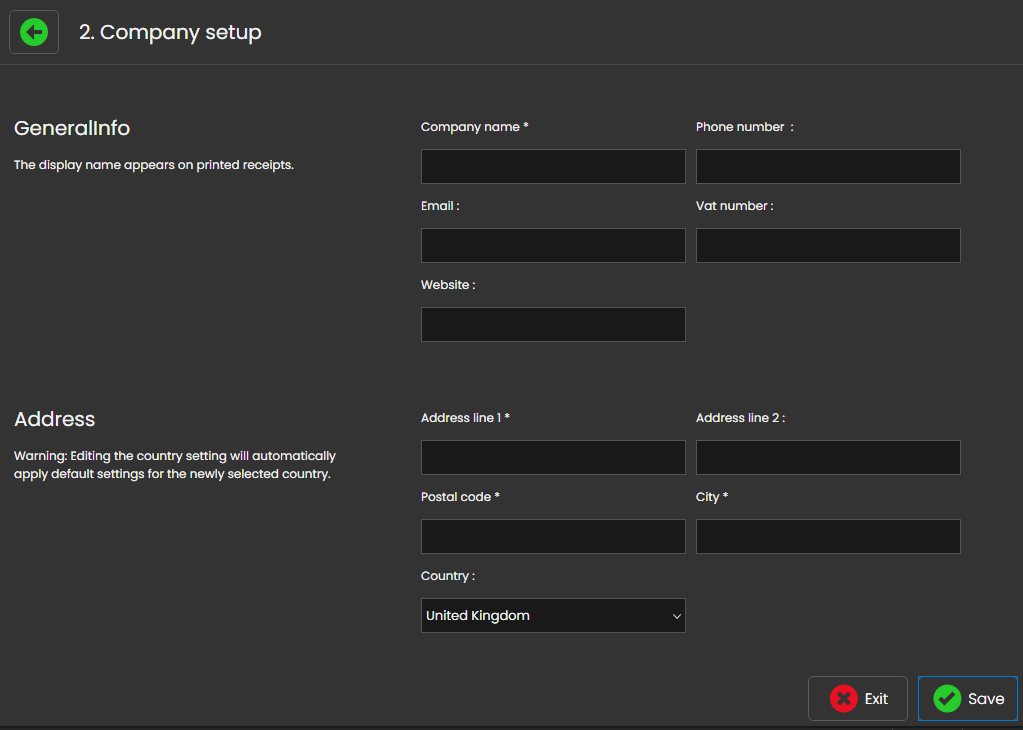
Task: Click the green checkmark icon on Save
Action: [x=946, y=699]
